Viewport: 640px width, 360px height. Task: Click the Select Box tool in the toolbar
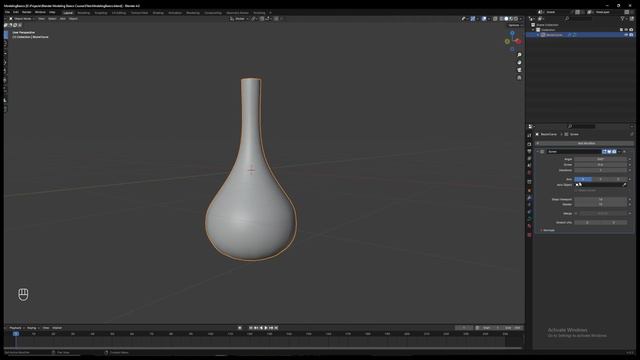5,35
